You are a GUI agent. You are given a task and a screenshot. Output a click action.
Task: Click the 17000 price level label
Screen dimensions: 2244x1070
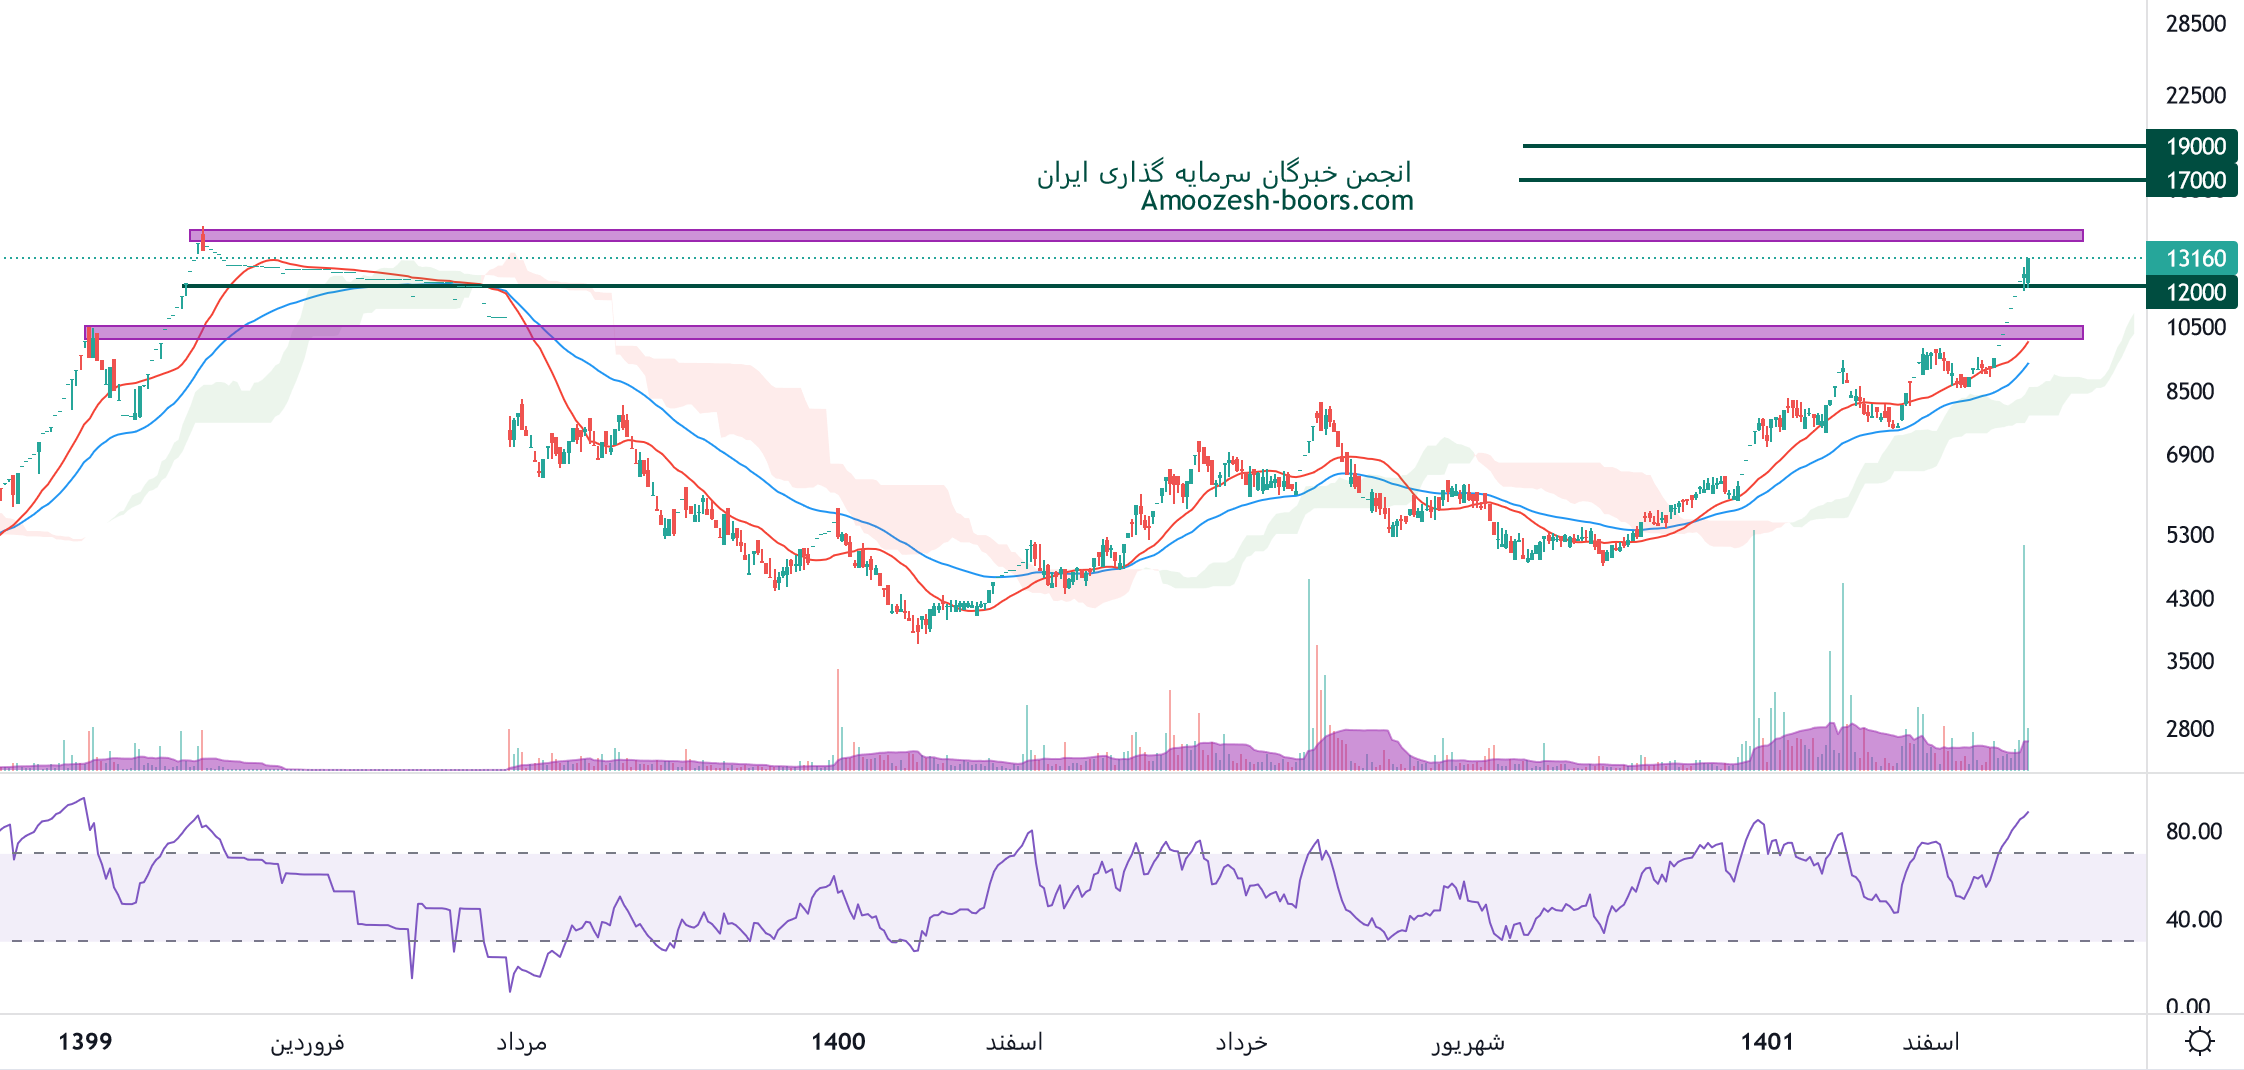(2195, 181)
